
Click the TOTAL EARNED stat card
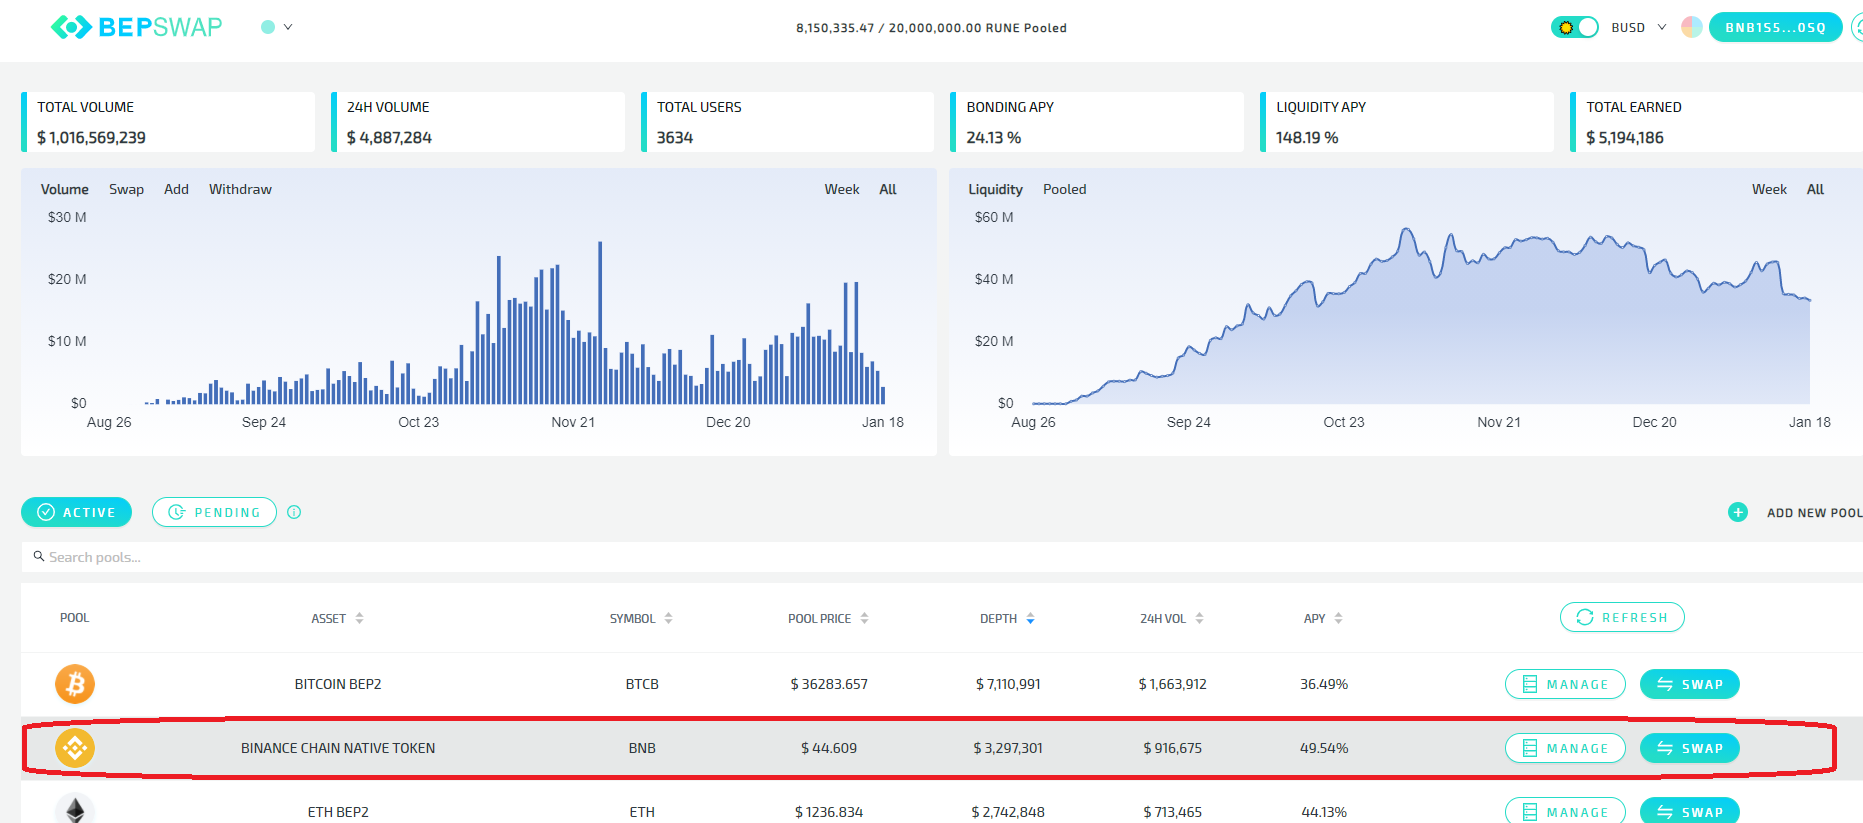pyautogui.click(x=1716, y=122)
